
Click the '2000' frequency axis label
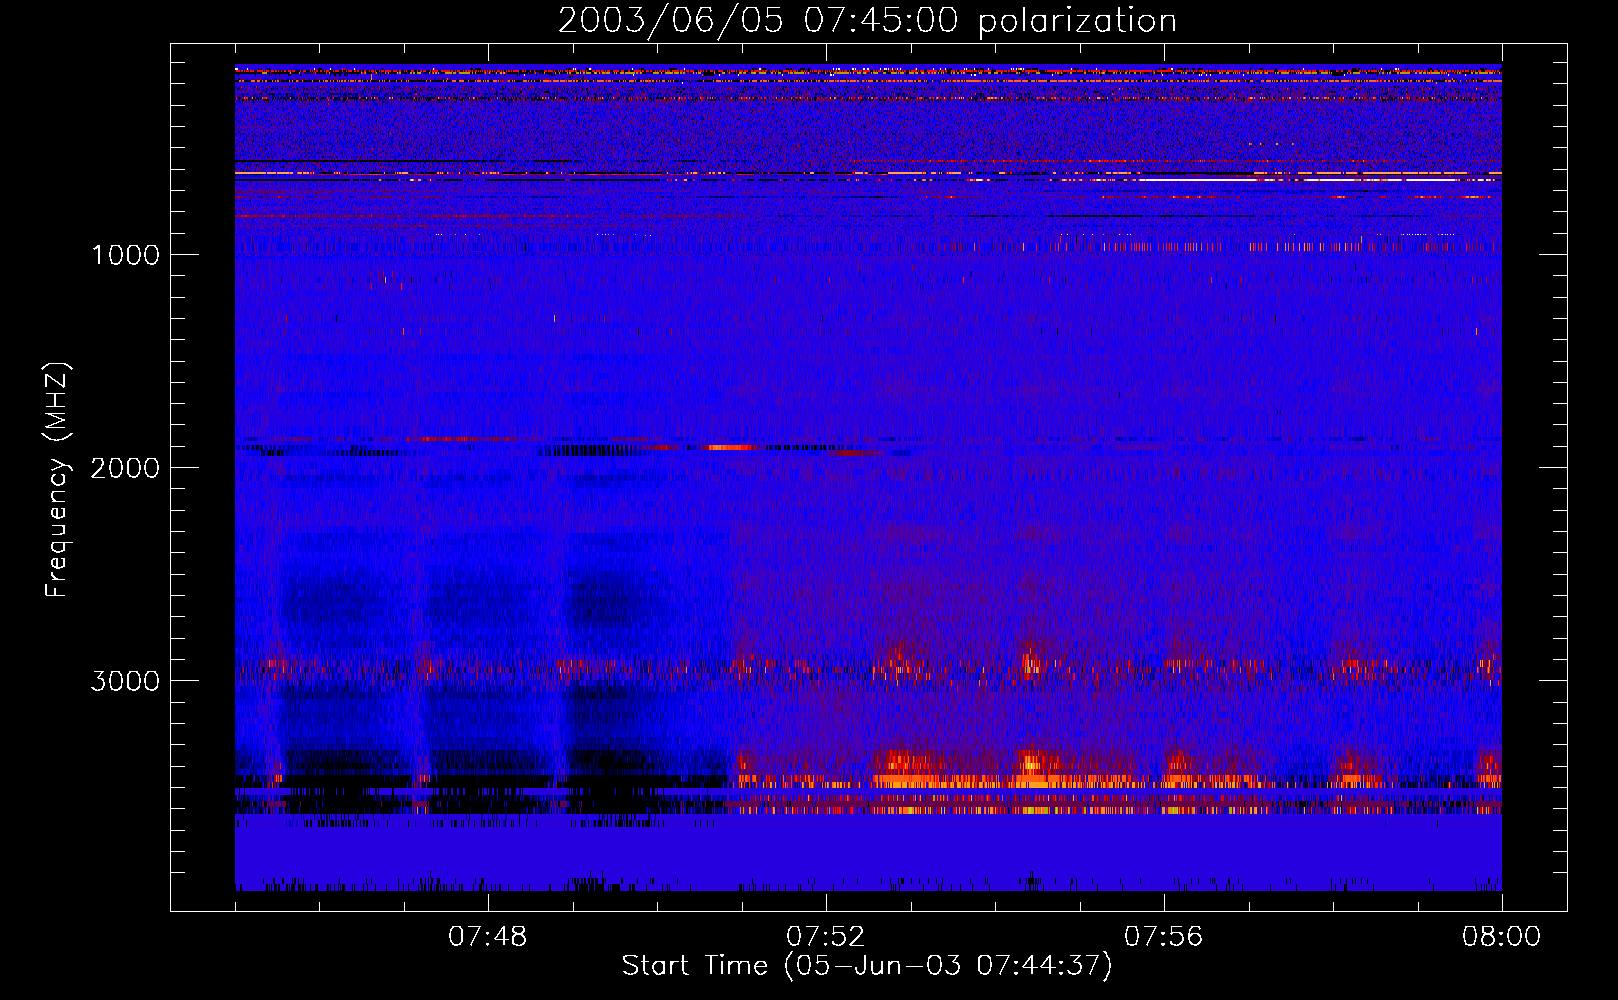(x=125, y=468)
